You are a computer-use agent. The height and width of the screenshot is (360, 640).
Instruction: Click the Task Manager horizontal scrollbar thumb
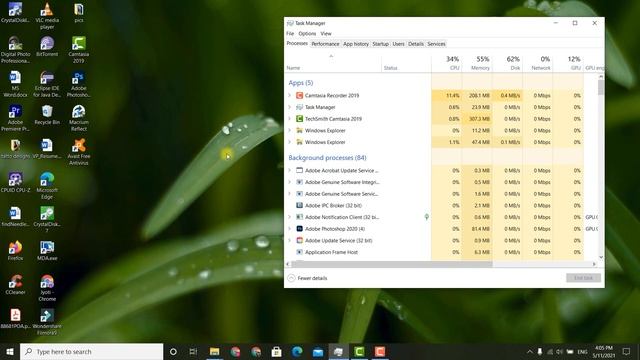392,264
